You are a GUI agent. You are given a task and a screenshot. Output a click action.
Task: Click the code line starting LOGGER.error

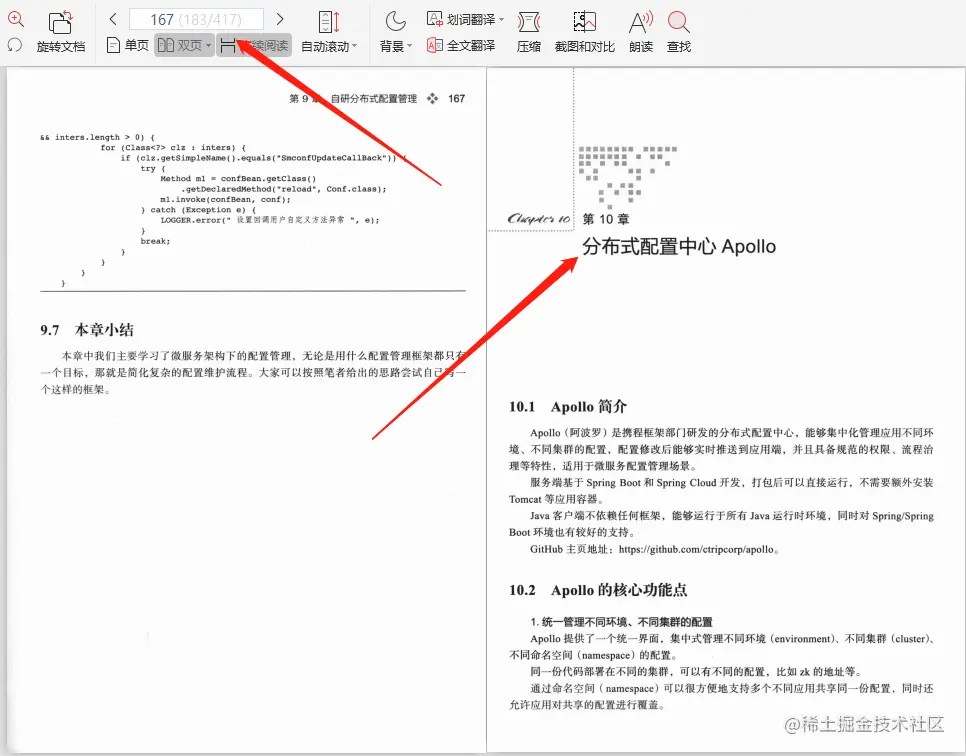270,220
